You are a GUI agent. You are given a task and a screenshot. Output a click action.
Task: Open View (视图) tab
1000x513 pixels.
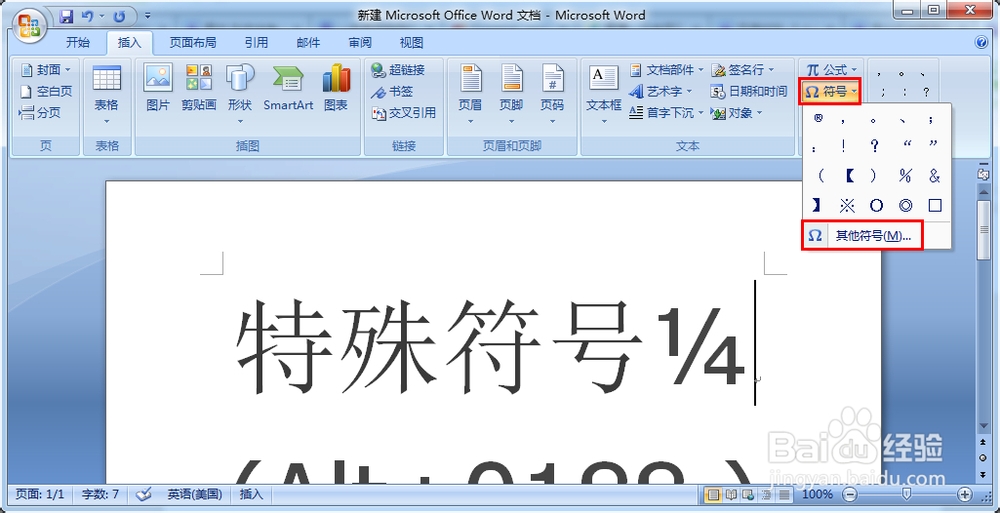coord(411,43)
